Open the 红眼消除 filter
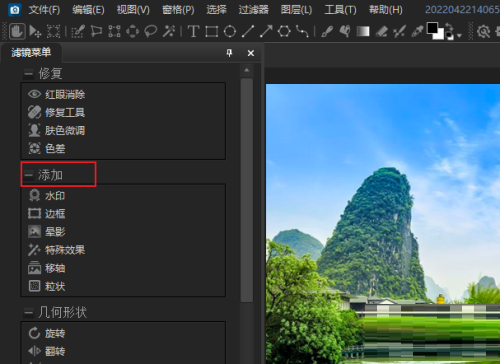 tap(56, 94)
